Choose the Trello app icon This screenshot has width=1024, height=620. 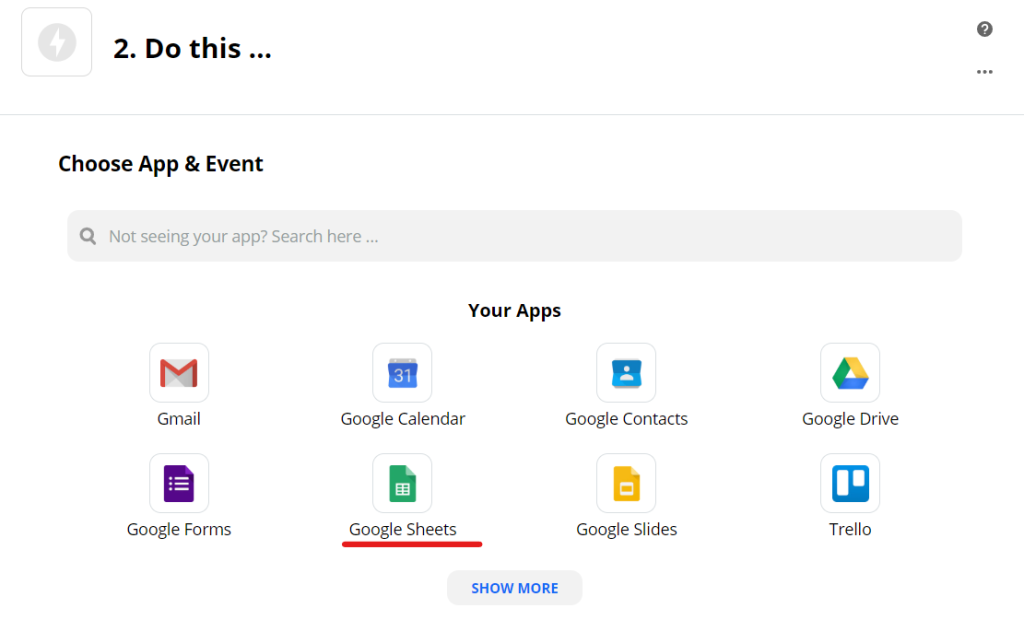(x=850, y=483)
